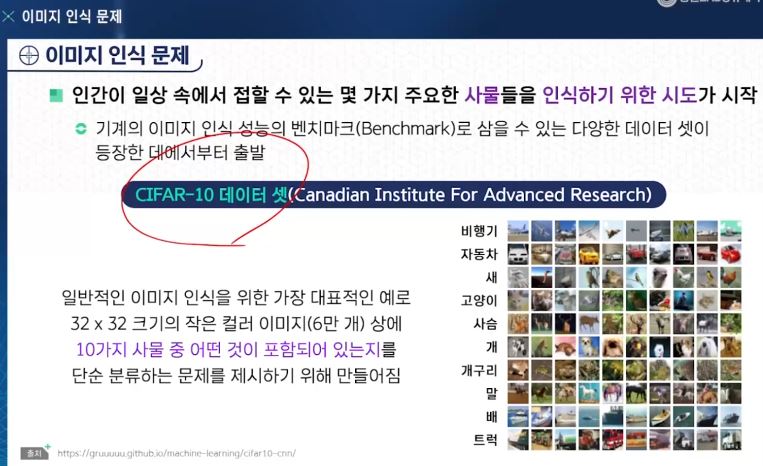Click the purple phrase 인식하기 위한 시도

tap(619, 95)
